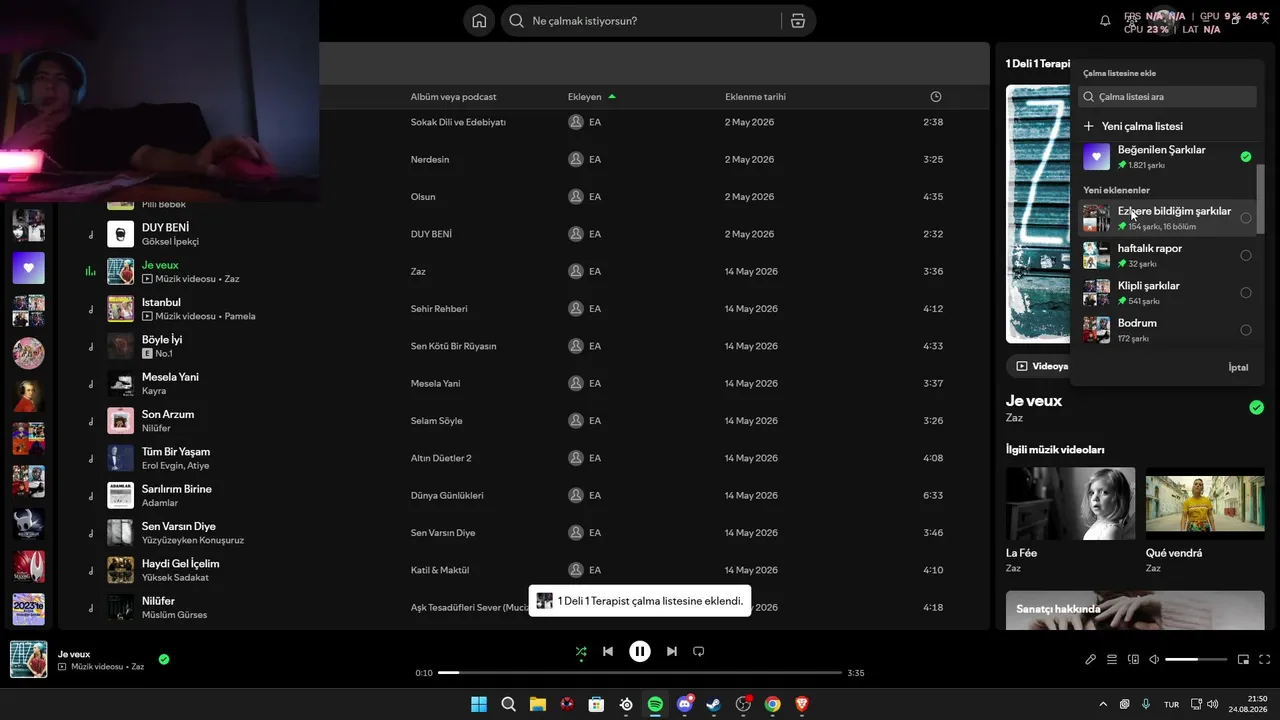This screenshot has width=1280, height=720.
Task: Select the Sarılırım Birine track title
Action: (177, 489)
